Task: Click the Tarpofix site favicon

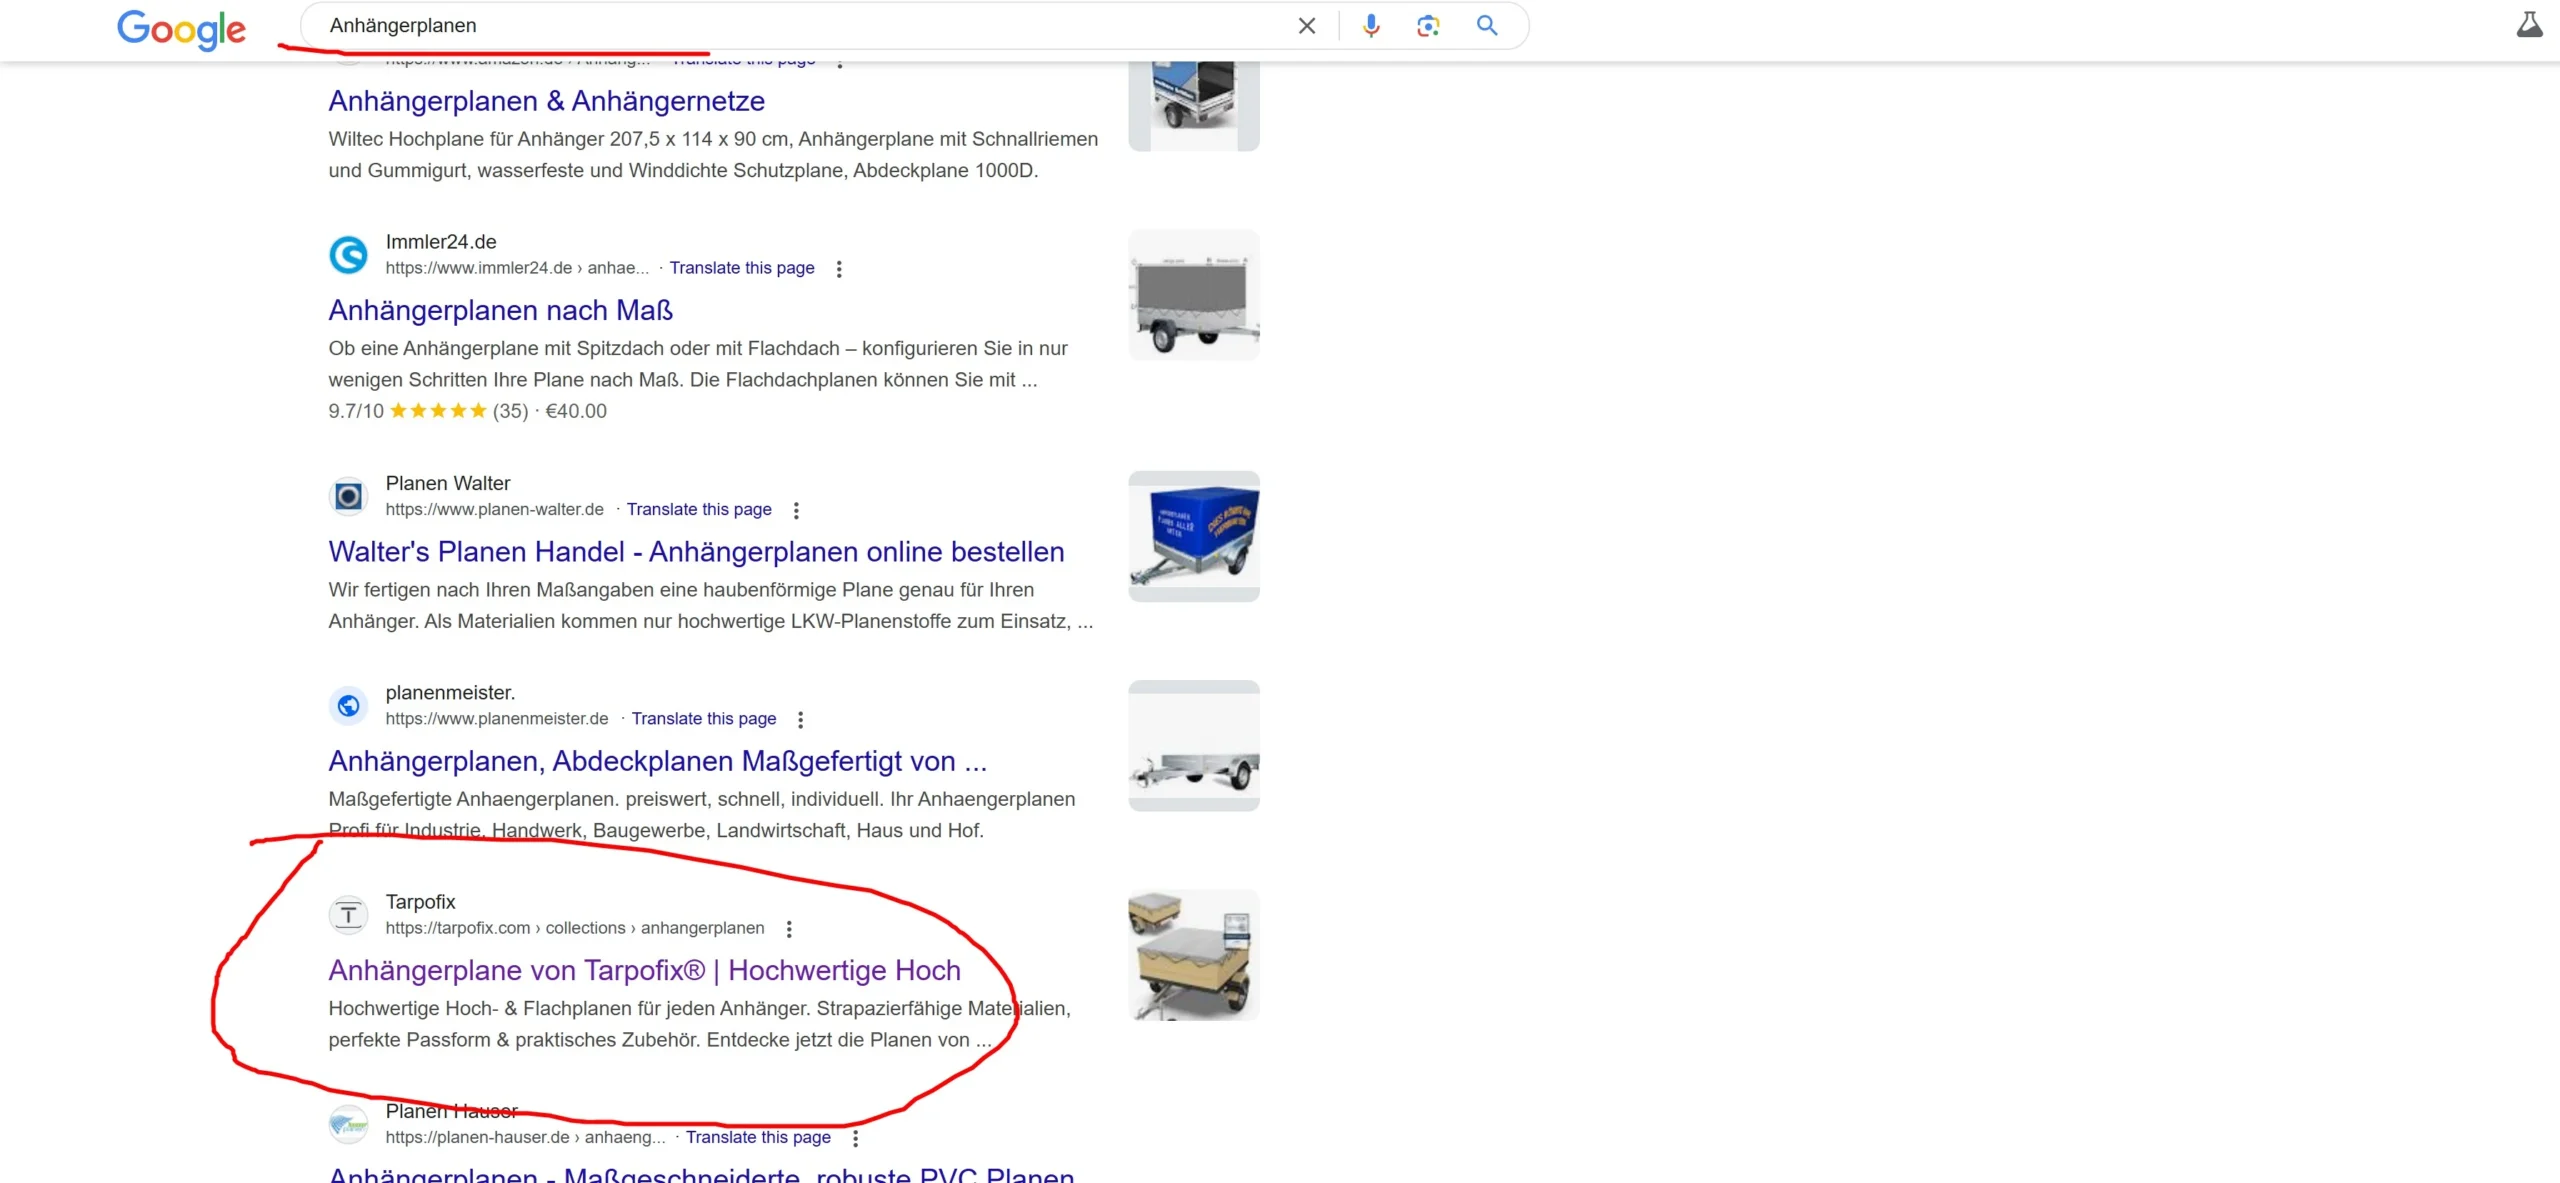Action: click(348, 914)
